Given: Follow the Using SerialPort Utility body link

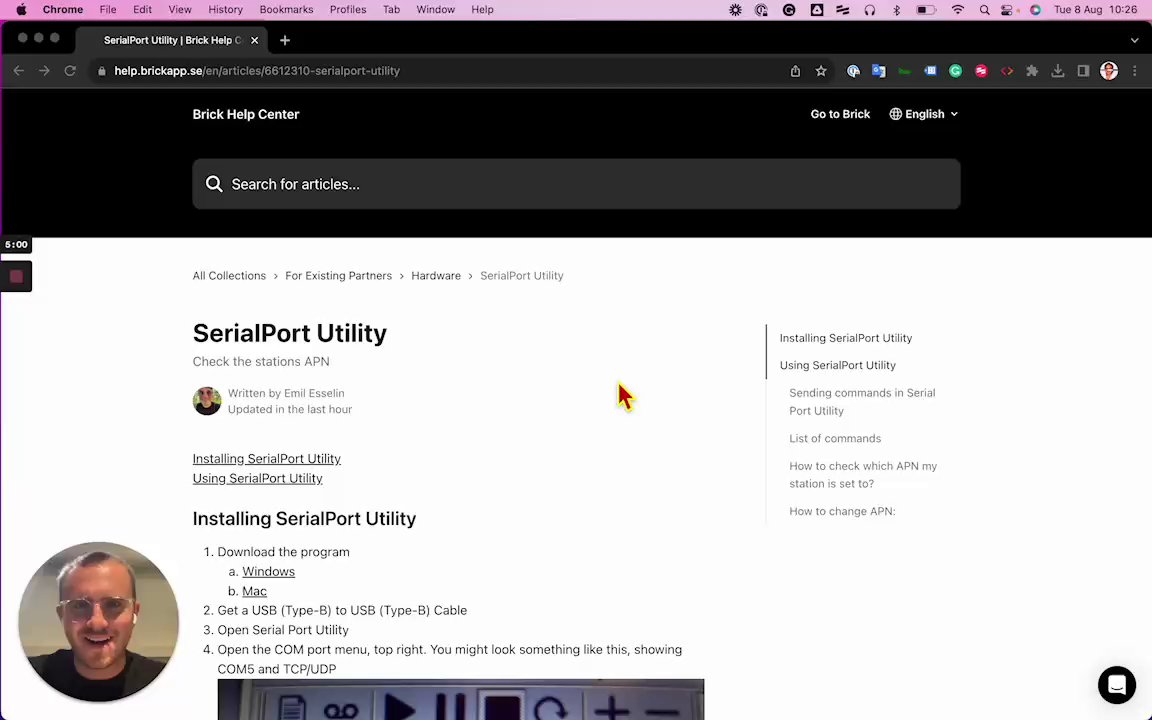Looking at the screenshot, I should click(257, 478).
